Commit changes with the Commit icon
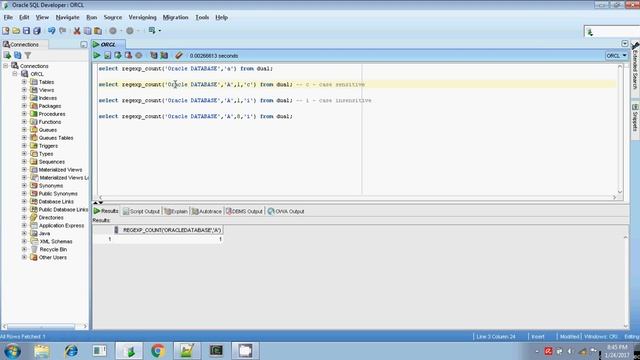 (118, 56)
